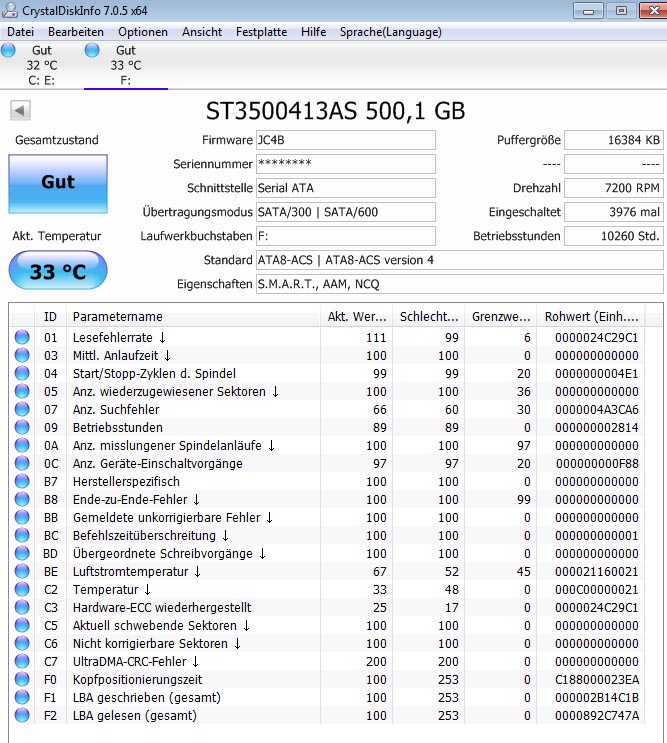Click the Laufwerkbuchstaben field F:

pyautogui.click(x=346, y=236)
